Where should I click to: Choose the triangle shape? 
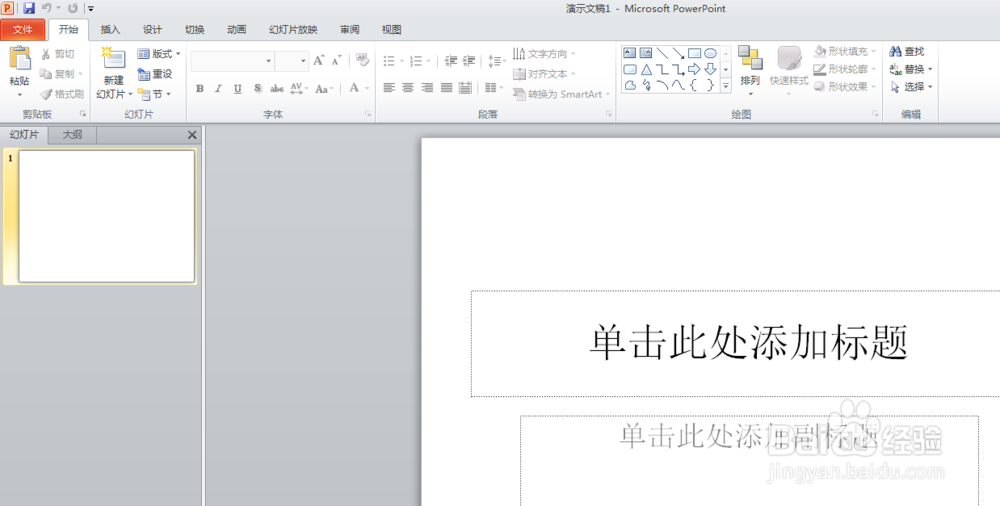click(x=645, y=69)
